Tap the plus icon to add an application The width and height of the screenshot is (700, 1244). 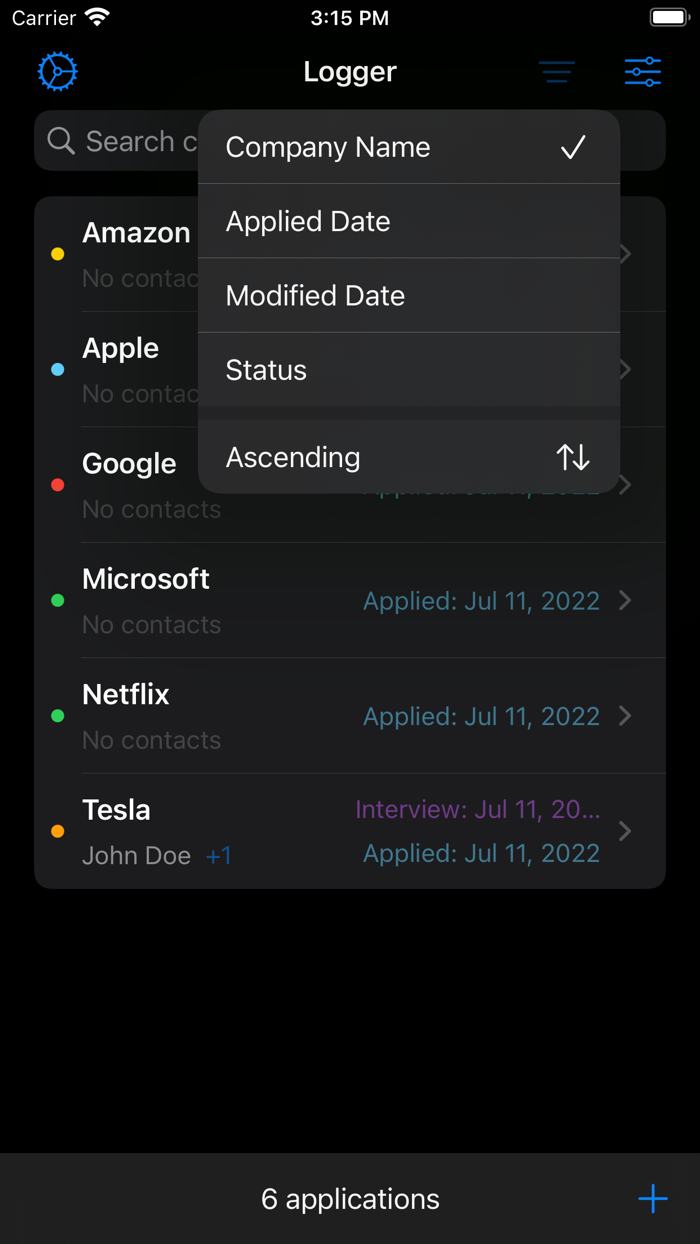pyautogui.click(x=652, y=1198)
